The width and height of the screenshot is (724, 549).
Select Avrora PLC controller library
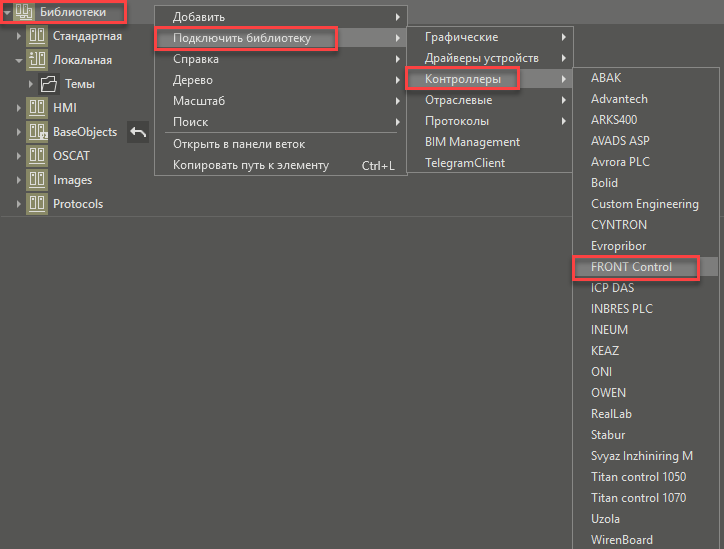[646, 162]
